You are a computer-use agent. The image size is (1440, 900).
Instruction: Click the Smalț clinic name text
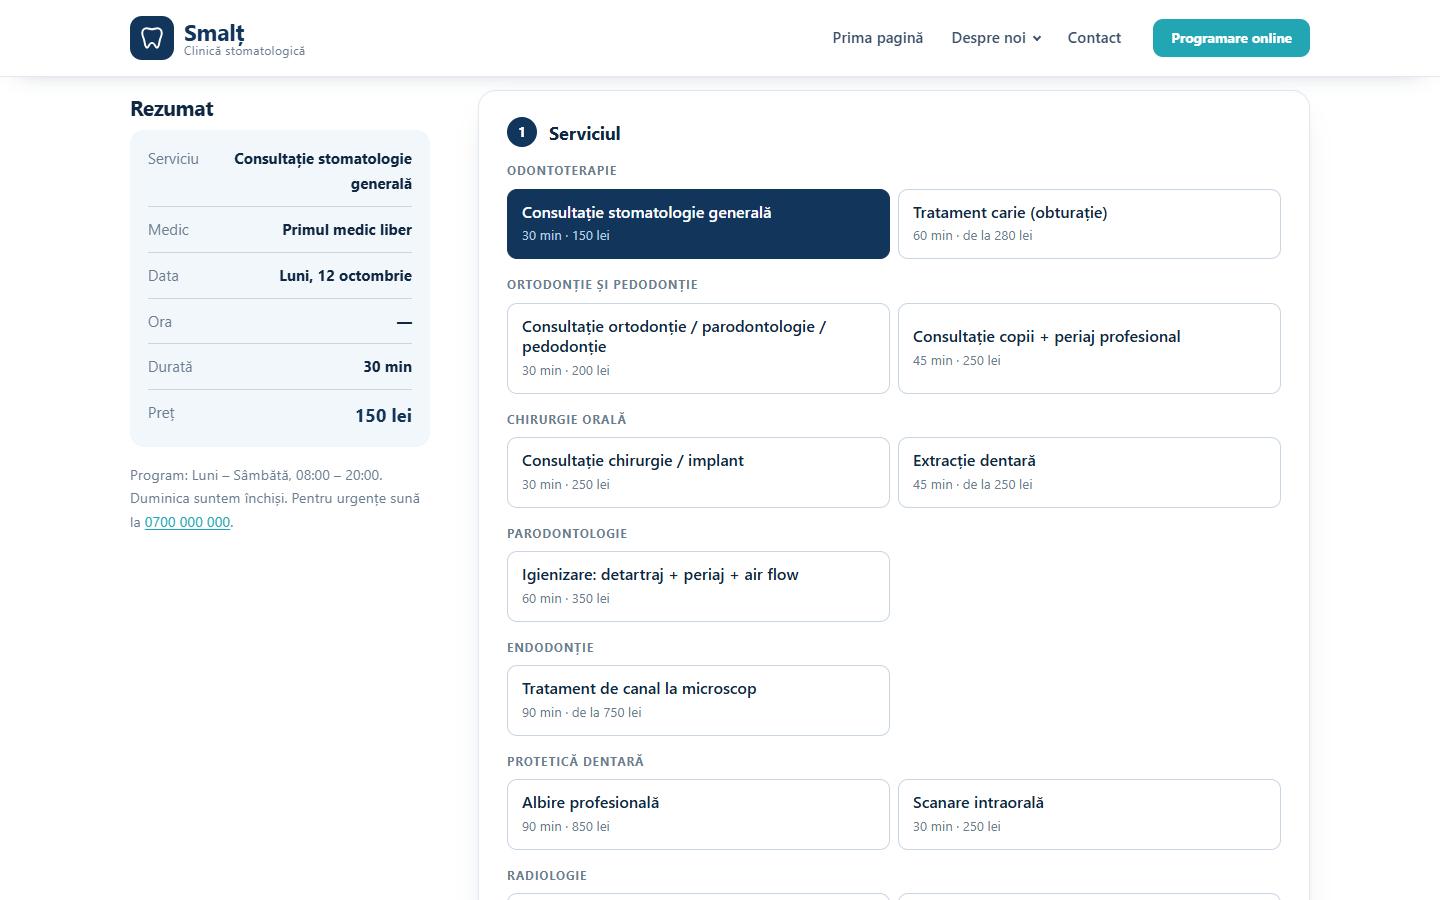214,32
